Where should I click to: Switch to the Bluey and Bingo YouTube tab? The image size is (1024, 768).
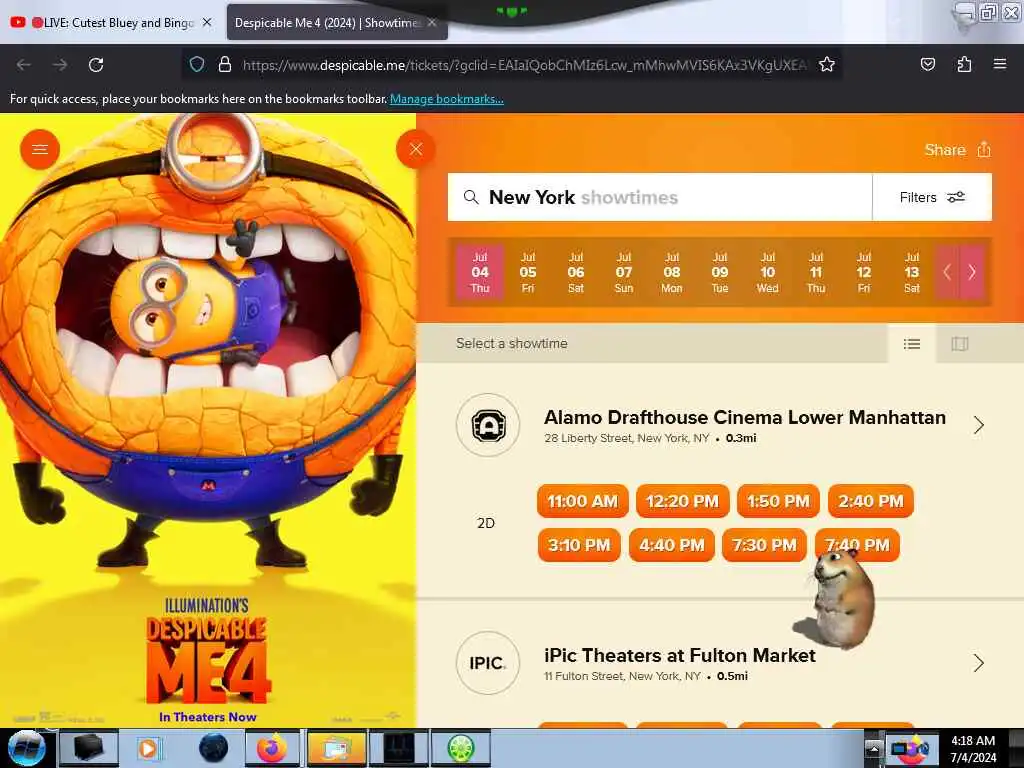coord(111,23)
